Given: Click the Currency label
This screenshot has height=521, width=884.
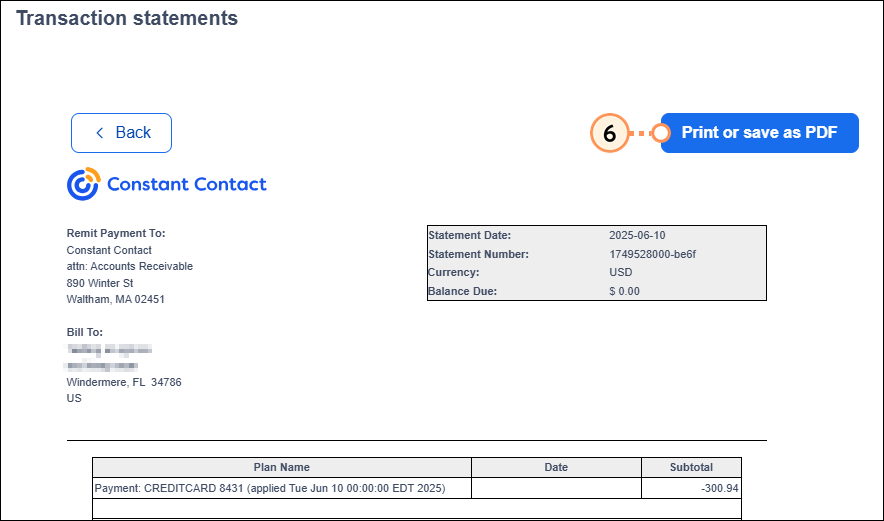Looking at the screenshot, I should pyautogui.click(x=454, y=272).
